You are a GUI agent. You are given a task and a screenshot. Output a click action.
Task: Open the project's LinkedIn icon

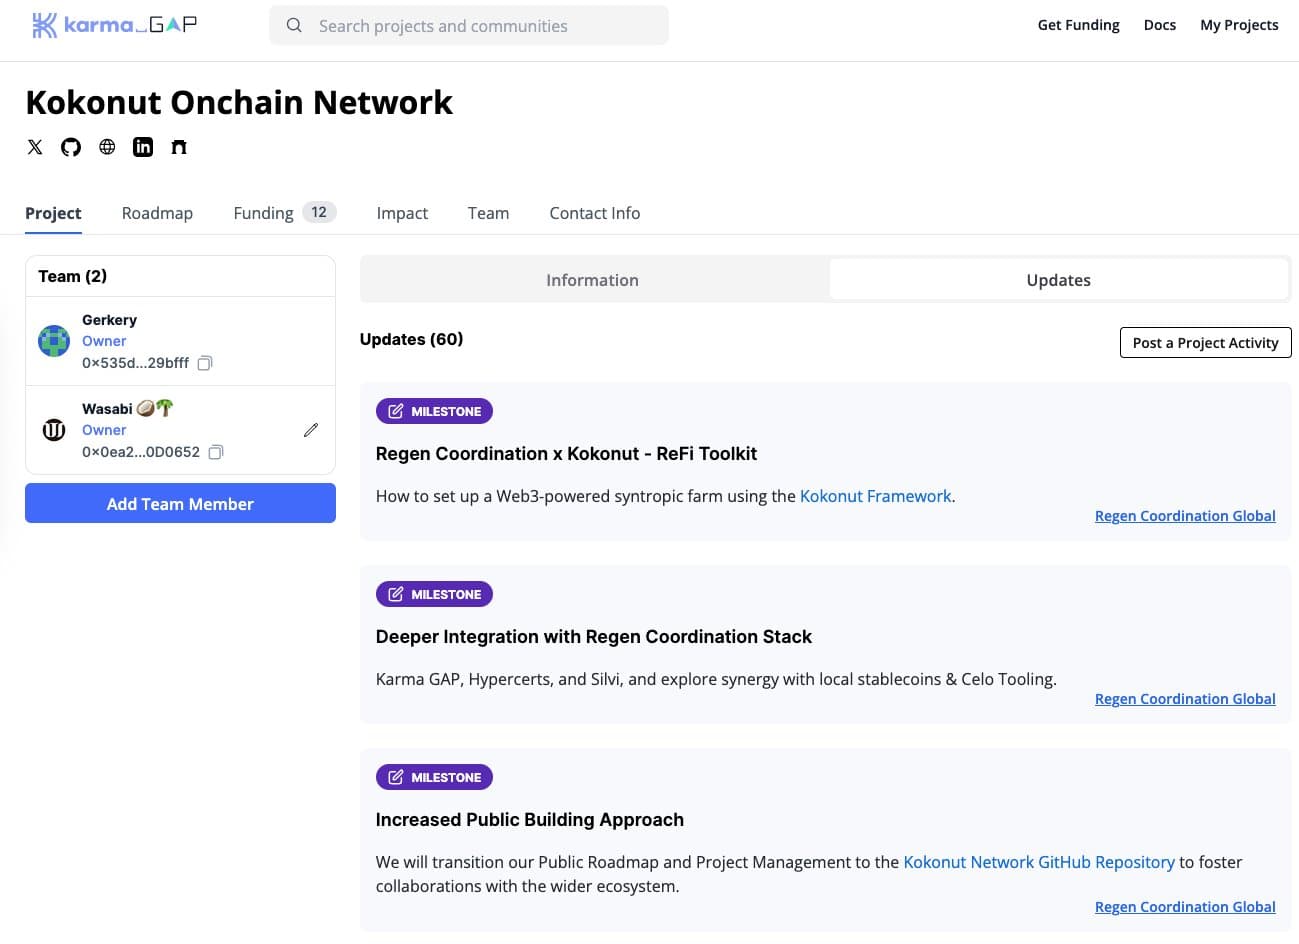click(143, 147)
